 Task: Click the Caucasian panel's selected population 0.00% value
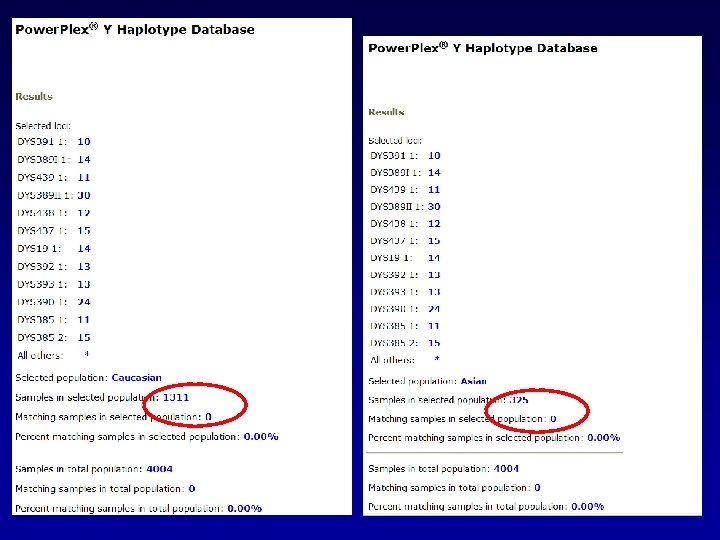click(261, 437)
